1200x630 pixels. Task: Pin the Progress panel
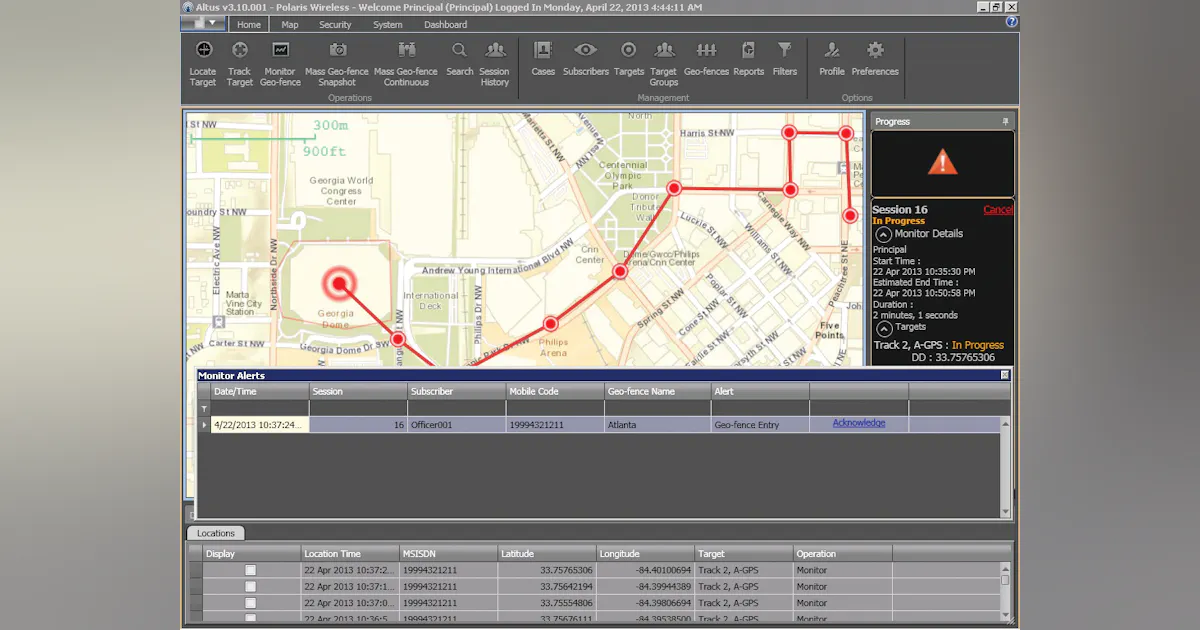pyautogui.click(x=1005, y=121)
